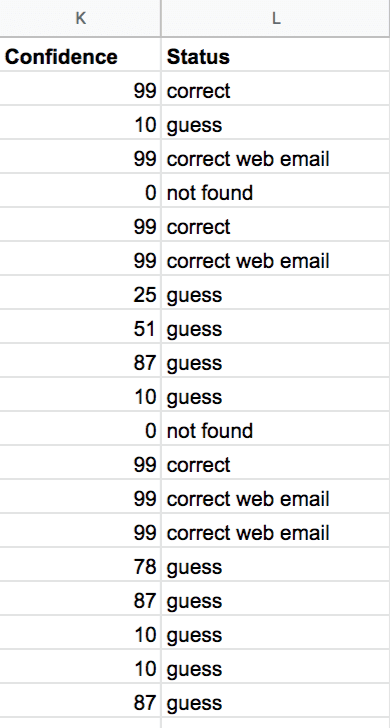
Task: Select the last 'correct web email' cell
Action: pyautogui.click(x=276, y=530)
